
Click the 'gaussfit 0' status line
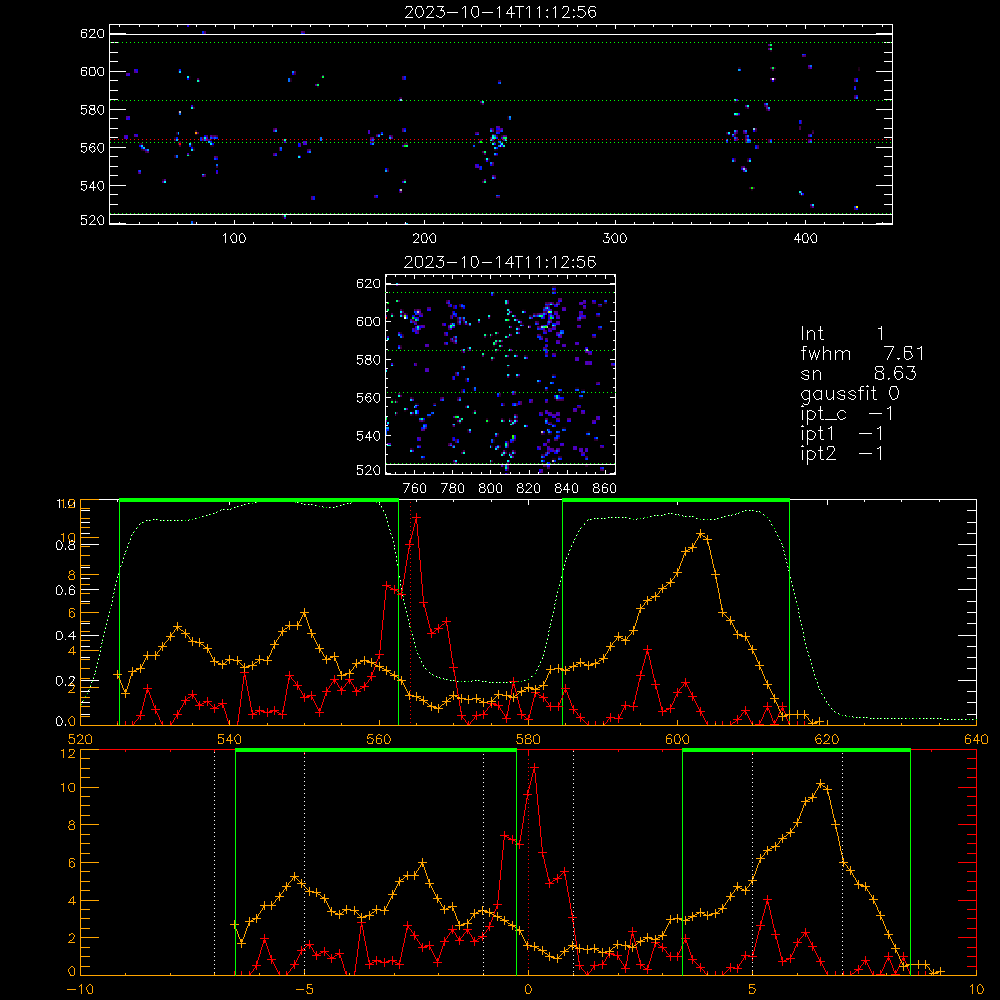(849, 393)
